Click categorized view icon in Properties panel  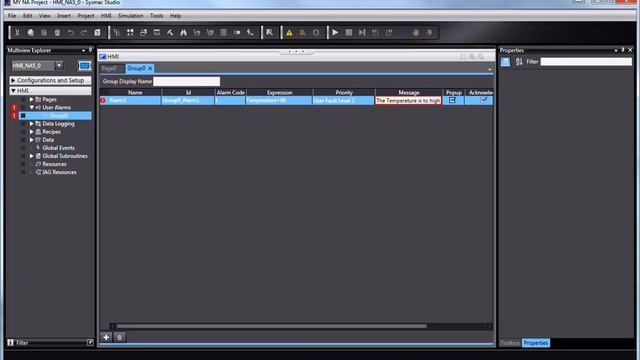(505, 62)
